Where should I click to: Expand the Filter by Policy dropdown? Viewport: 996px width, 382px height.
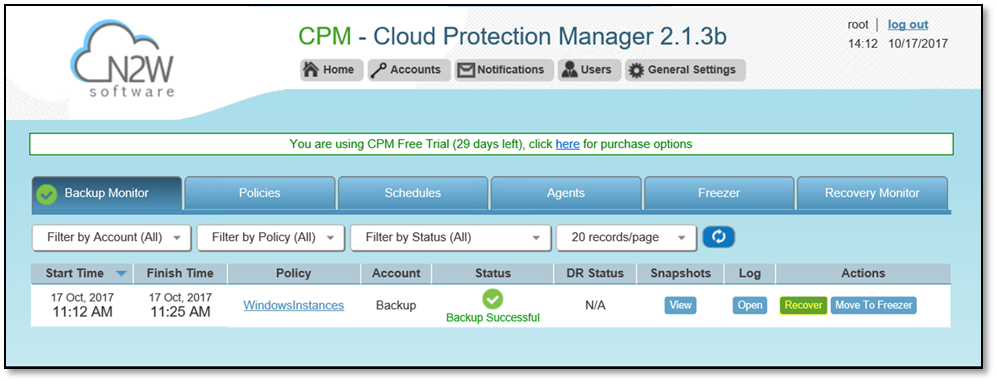tap(271, 238)
